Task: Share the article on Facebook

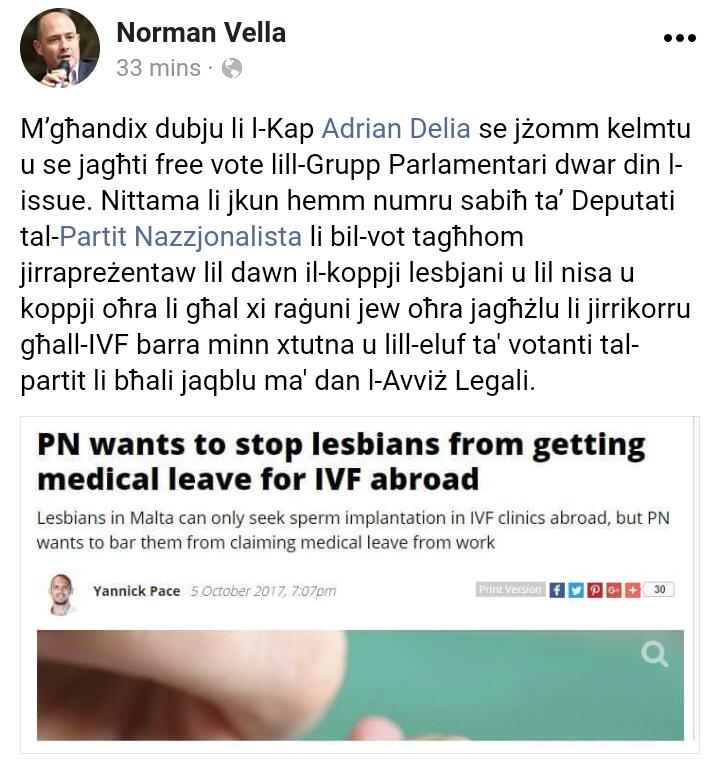Action: (557, 590)
